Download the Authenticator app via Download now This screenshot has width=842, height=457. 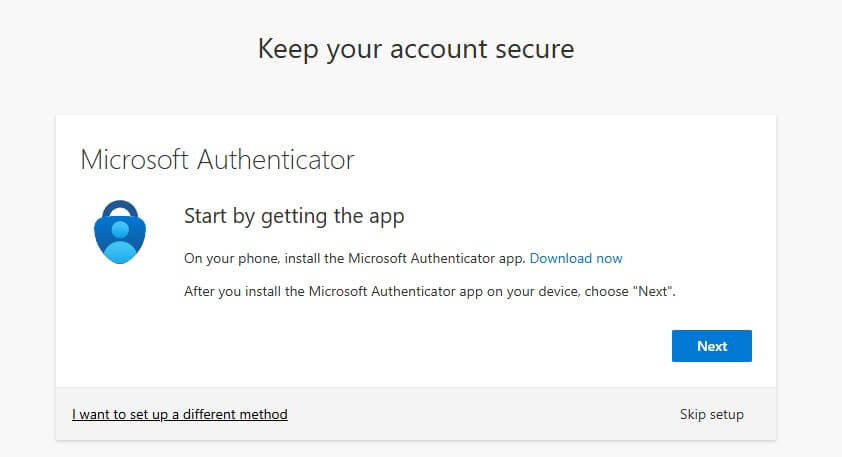coord(576,258)
